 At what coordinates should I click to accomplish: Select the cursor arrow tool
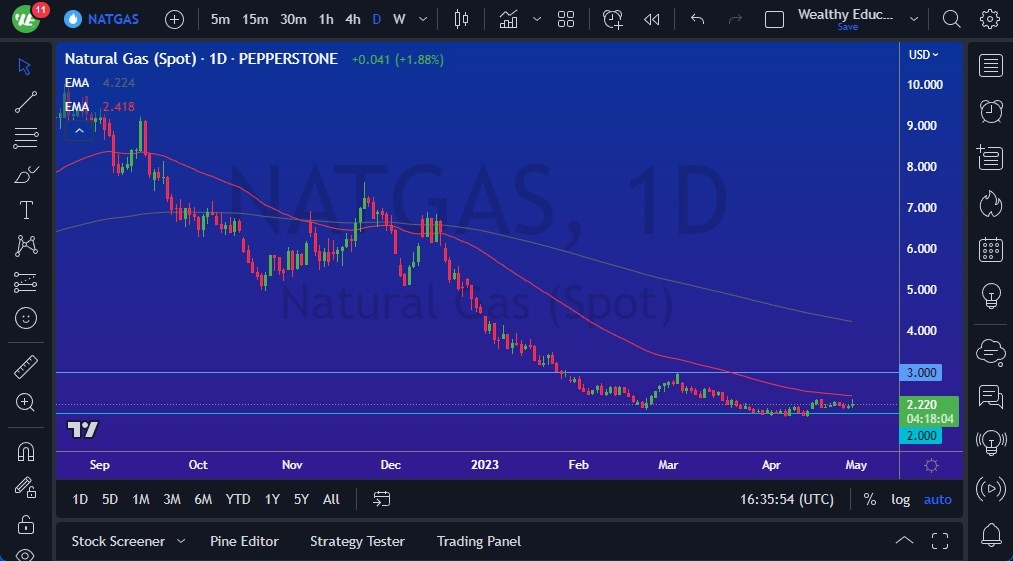25,67
